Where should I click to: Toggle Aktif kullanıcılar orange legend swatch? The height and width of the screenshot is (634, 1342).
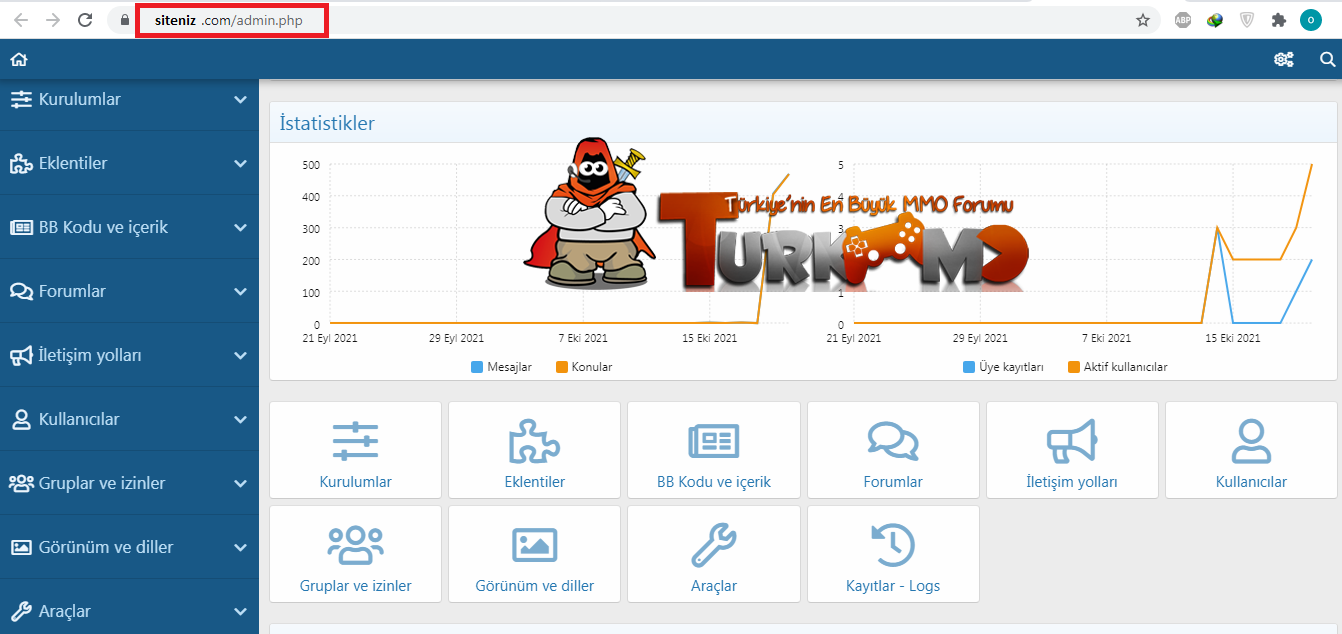pyautogui.click(x=1074, y=367)
